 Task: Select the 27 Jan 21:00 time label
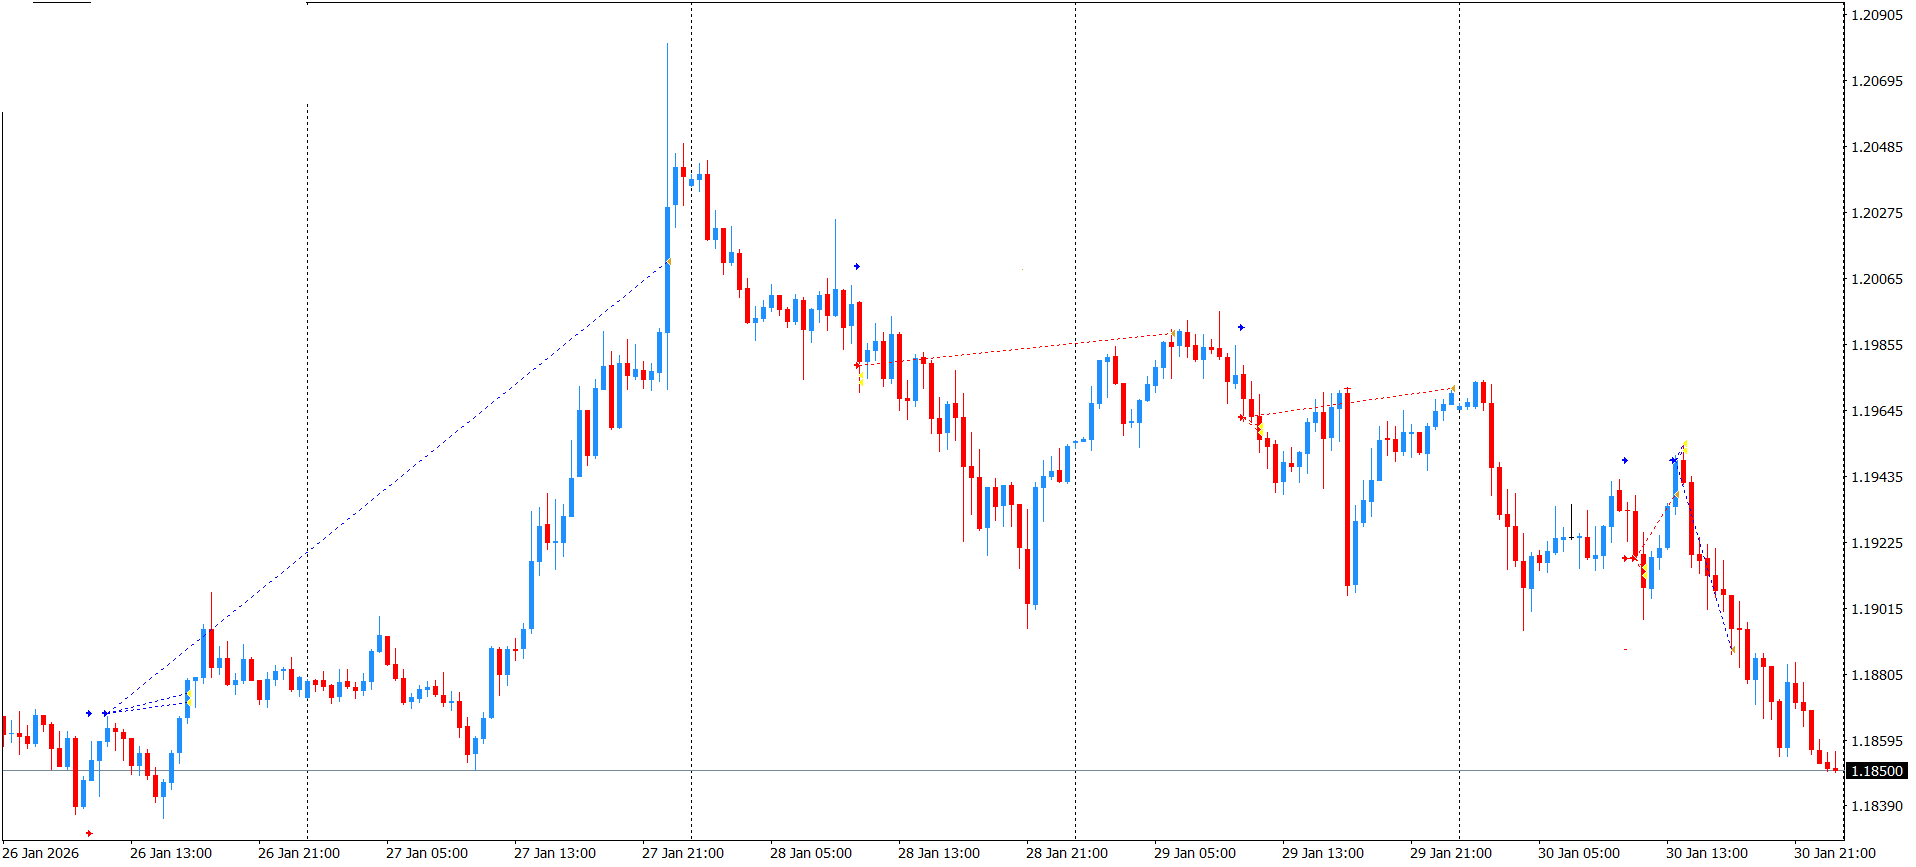[x=683, y=853]
